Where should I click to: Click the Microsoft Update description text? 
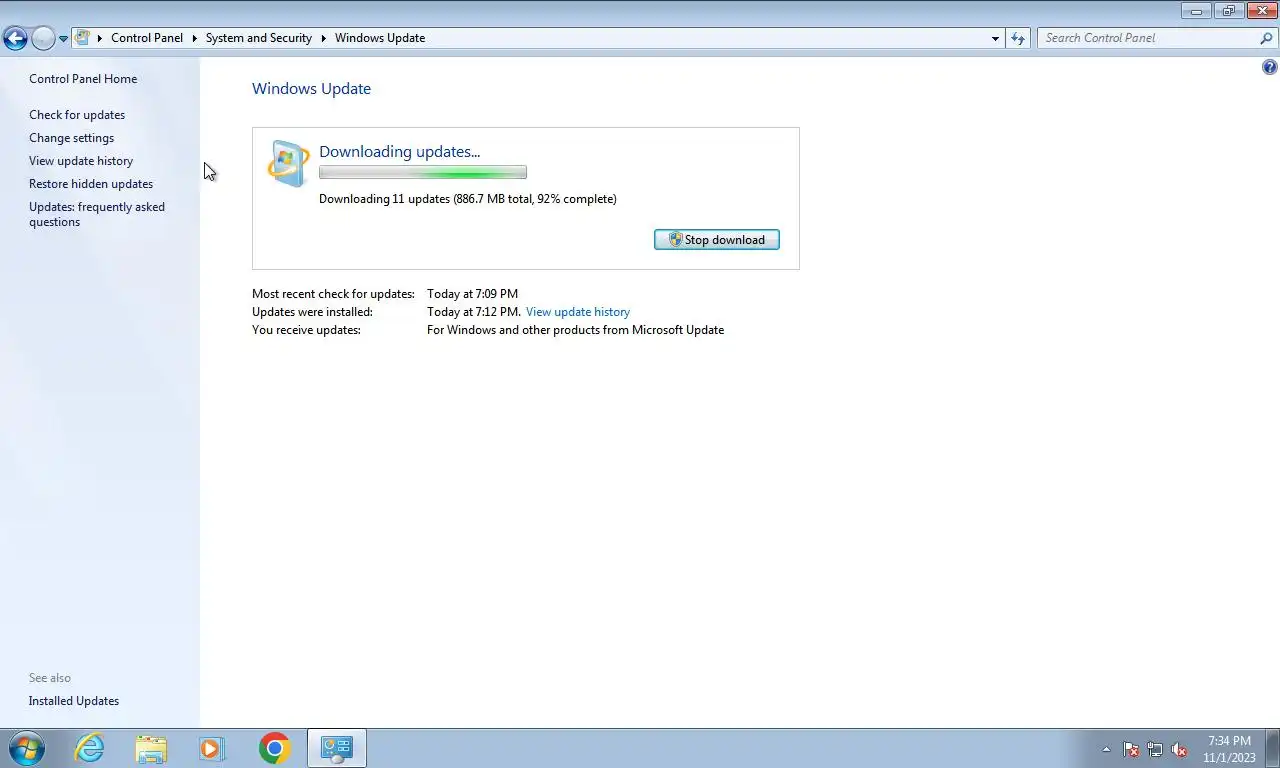pos(575,330)
